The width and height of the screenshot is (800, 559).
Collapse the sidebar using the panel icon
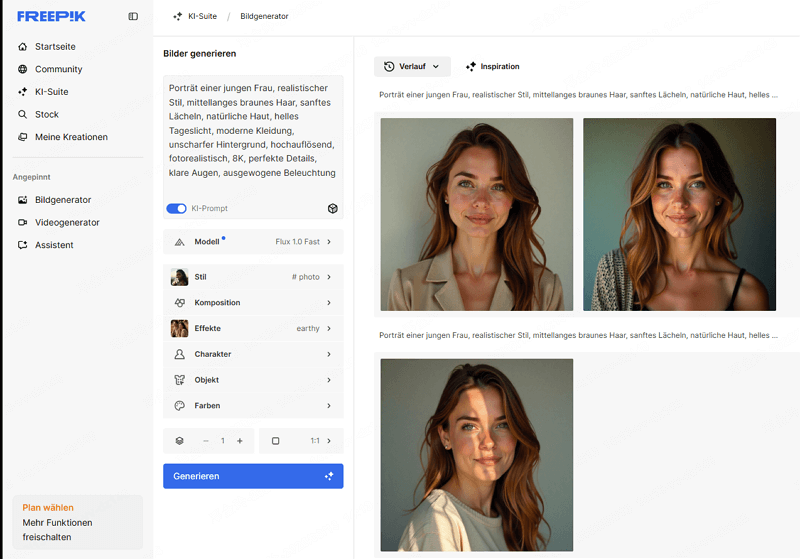click(x=133, y=17)
